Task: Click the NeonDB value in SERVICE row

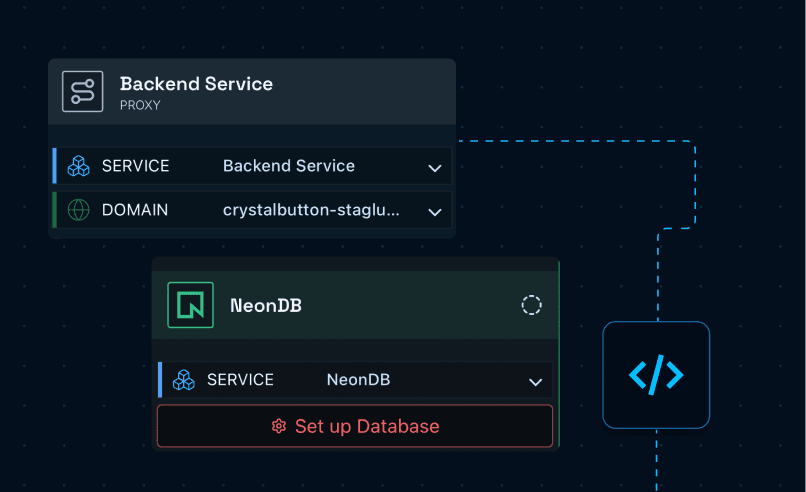Action: (358, 379)
